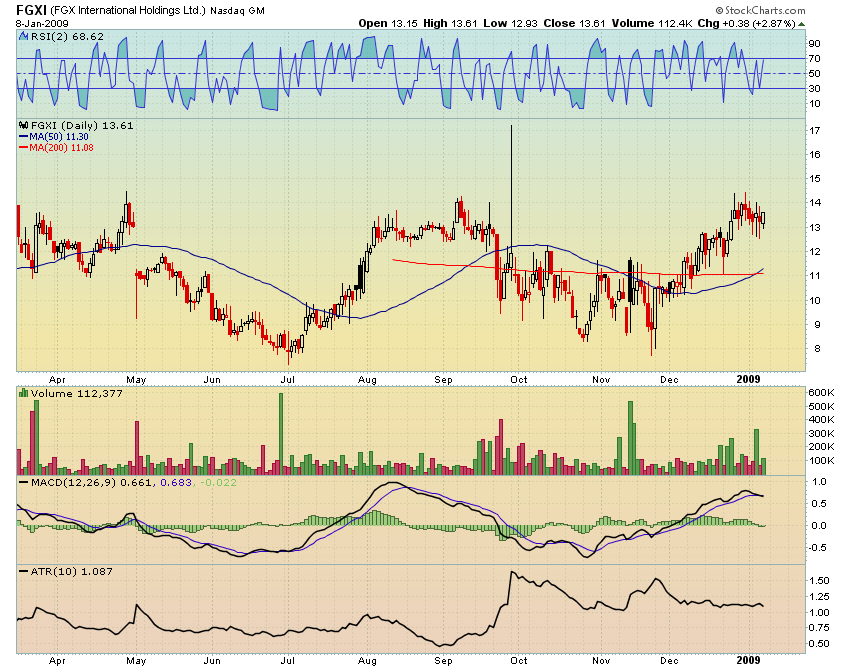
Task: Click the candlestick icon before FGXI (Daily)
Action: click(24, 125)
